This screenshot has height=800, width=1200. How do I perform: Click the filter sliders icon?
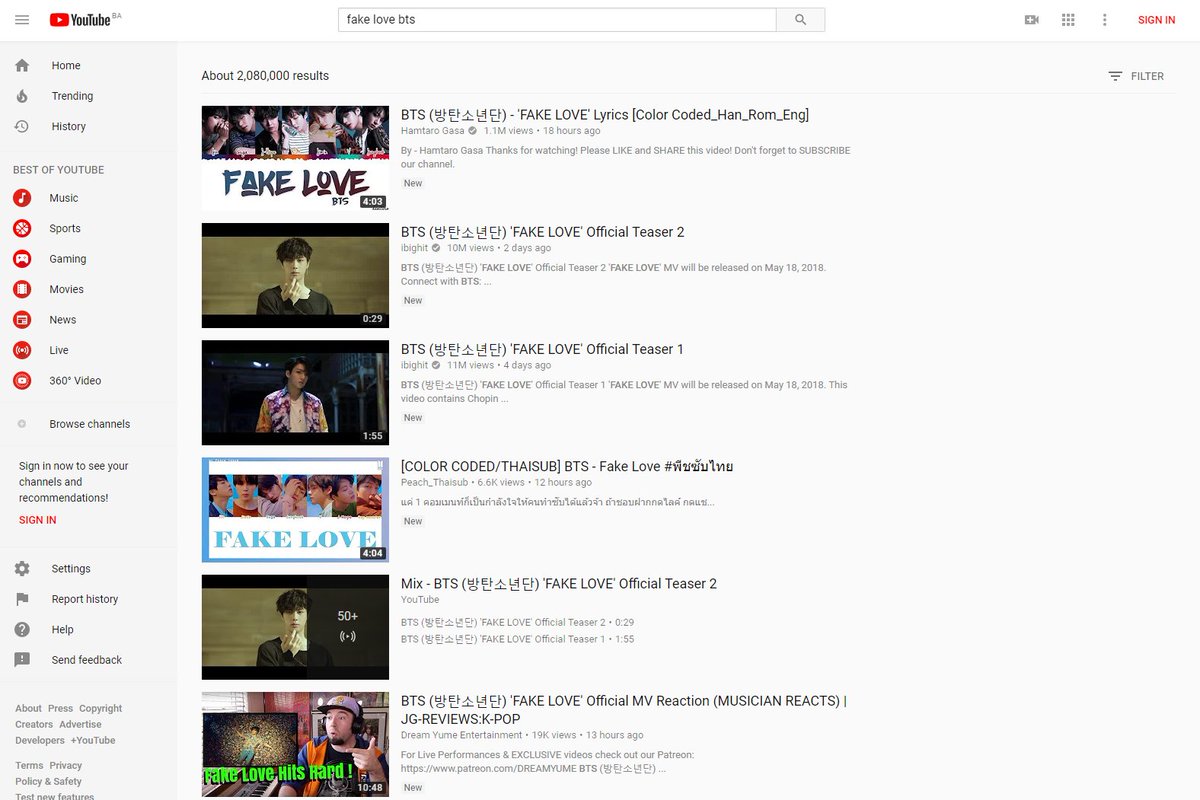pos(1115,76)
